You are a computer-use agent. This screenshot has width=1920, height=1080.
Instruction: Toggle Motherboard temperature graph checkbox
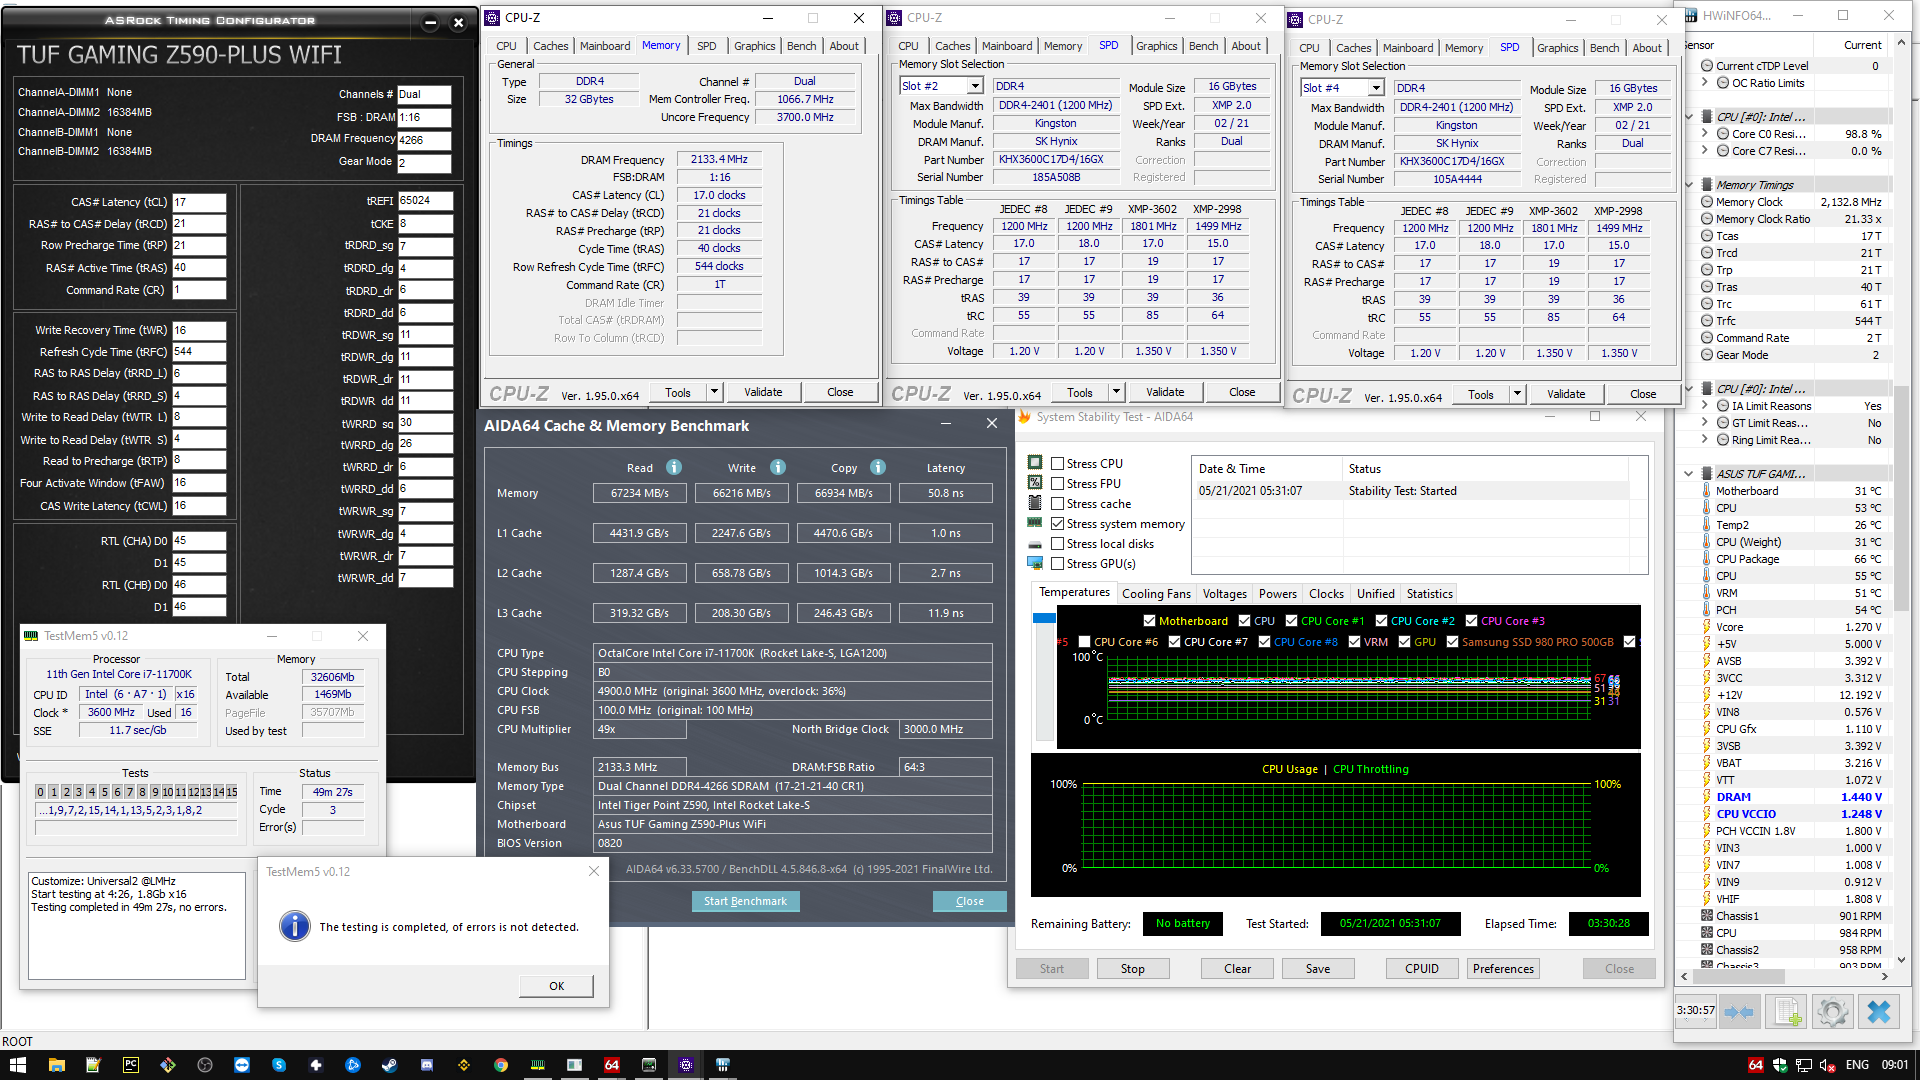click(x=1149, y=621)
